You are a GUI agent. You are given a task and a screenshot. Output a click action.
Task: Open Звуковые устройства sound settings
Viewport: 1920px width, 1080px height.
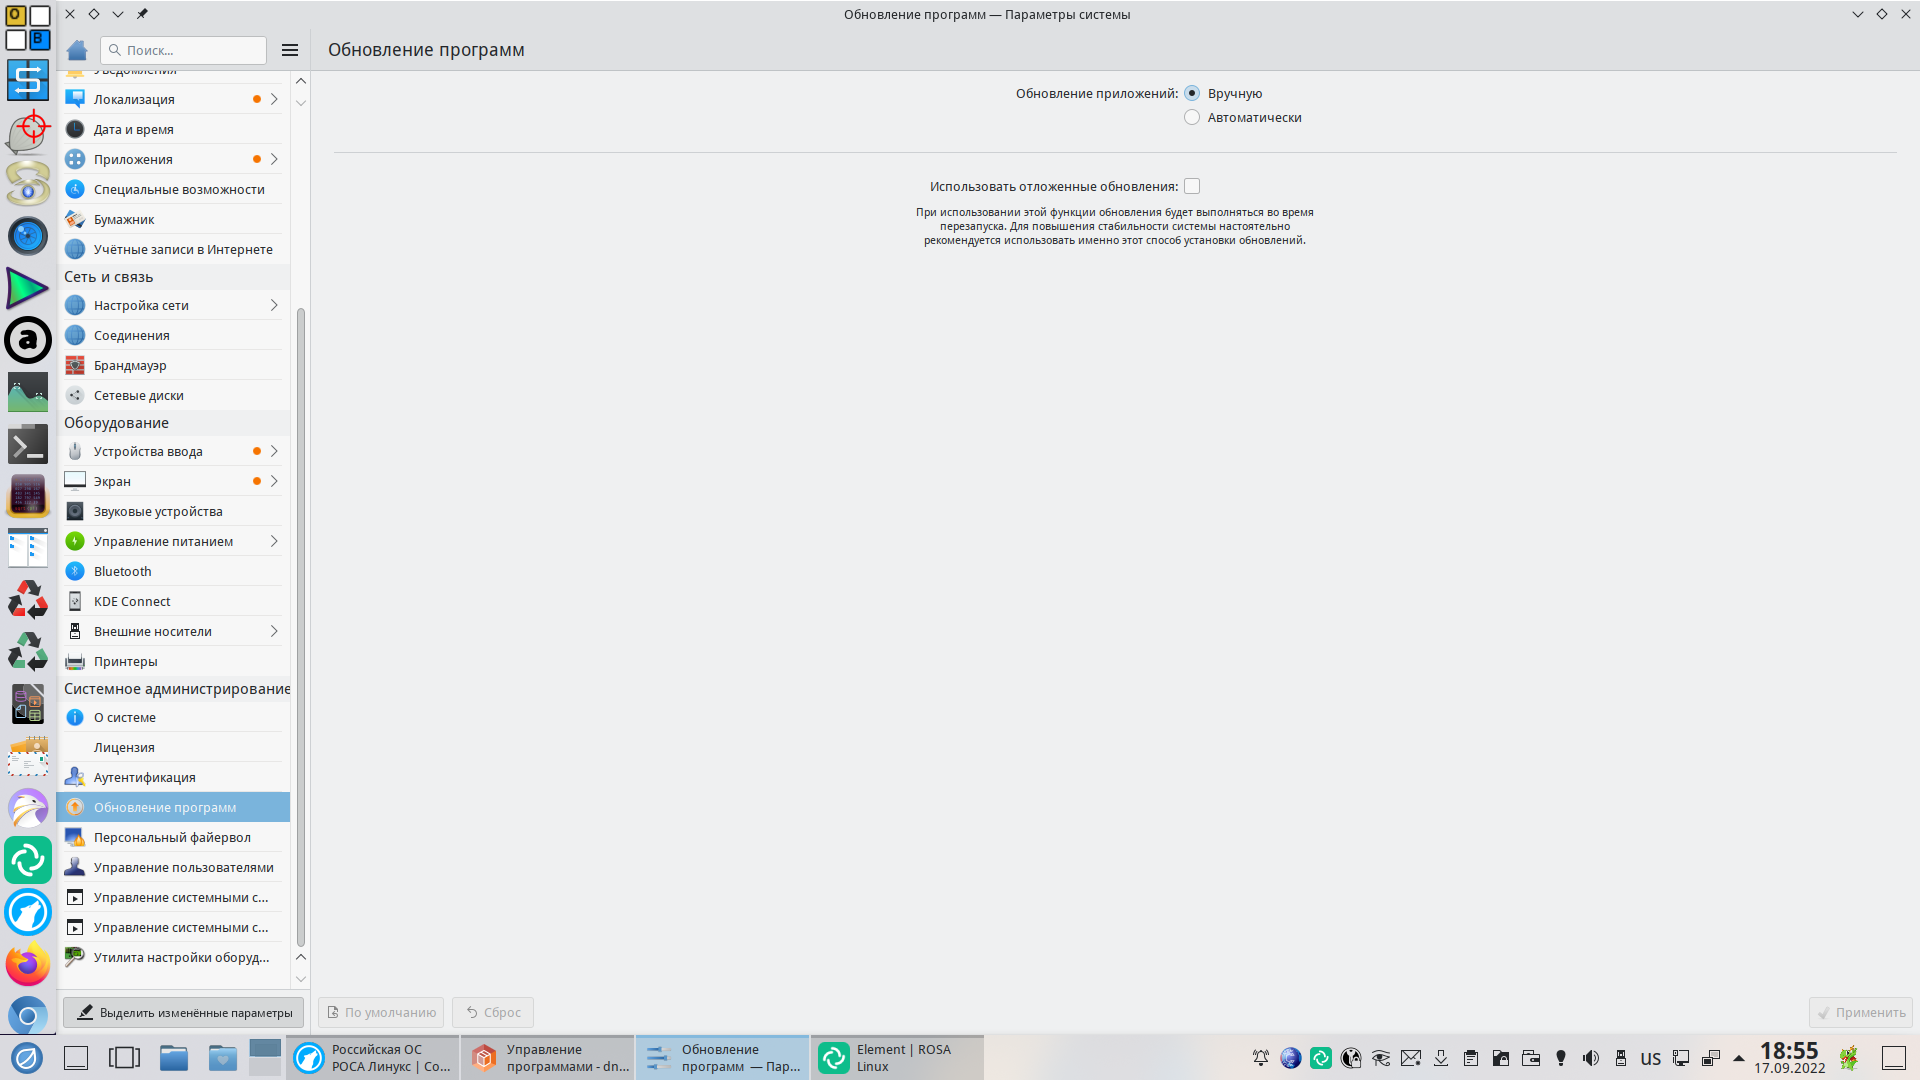[158, 511]
